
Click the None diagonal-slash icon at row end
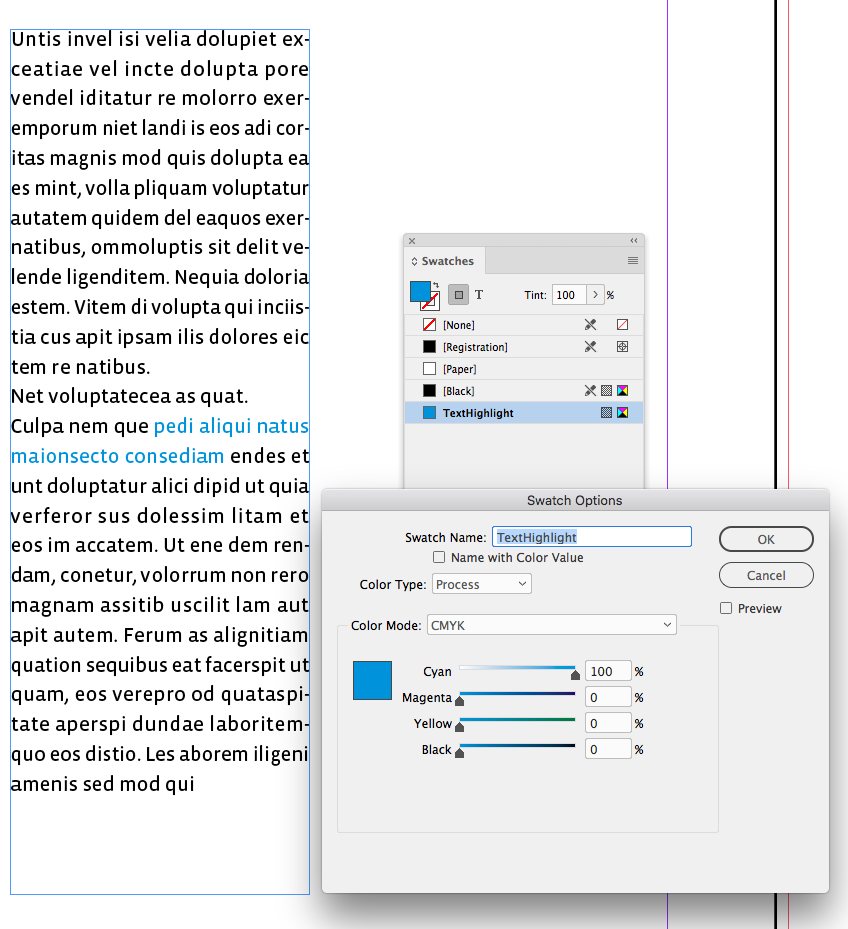pyautogui.click(x=620, y=325)
